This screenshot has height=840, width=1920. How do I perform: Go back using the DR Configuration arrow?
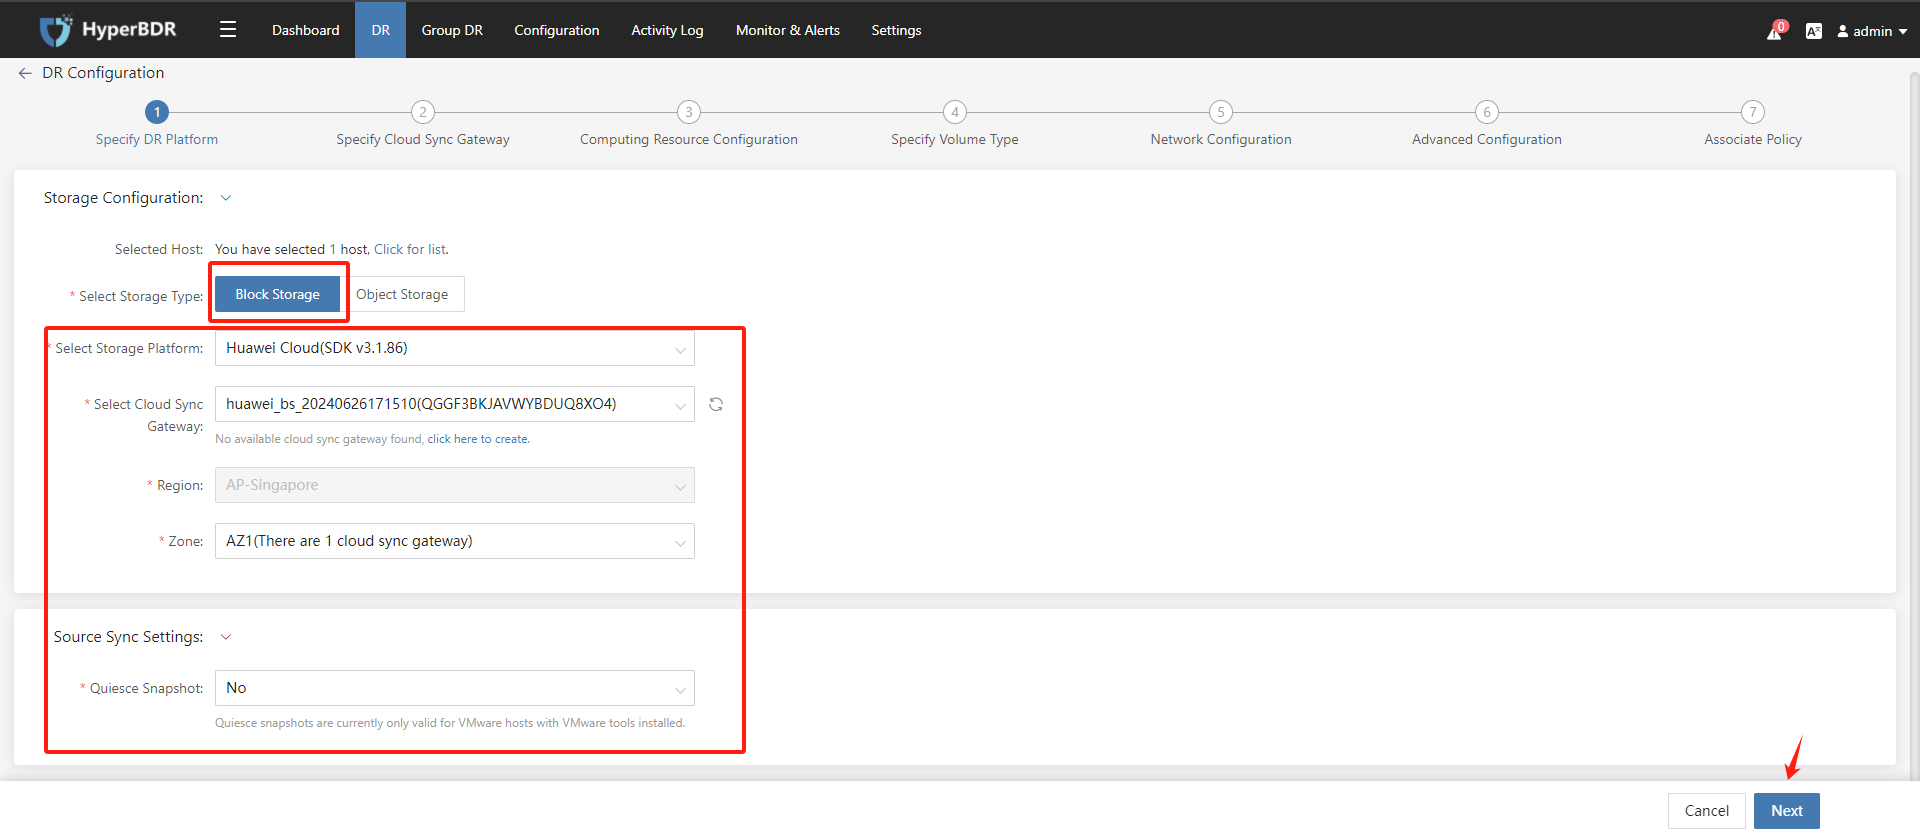click(25, 73)
